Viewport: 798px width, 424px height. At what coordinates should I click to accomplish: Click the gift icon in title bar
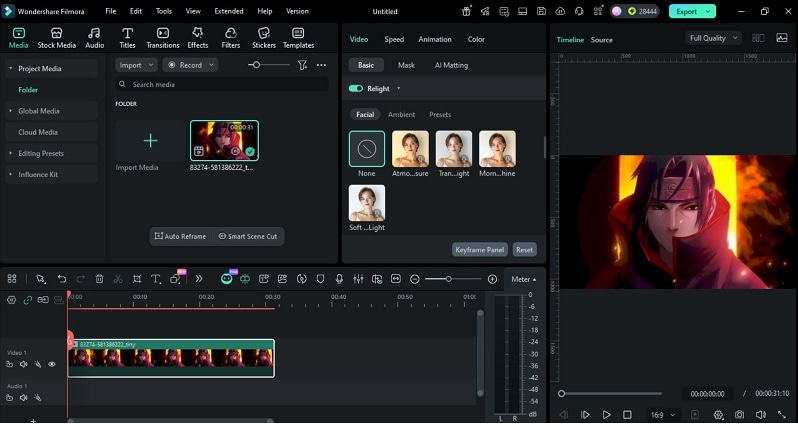466,11
